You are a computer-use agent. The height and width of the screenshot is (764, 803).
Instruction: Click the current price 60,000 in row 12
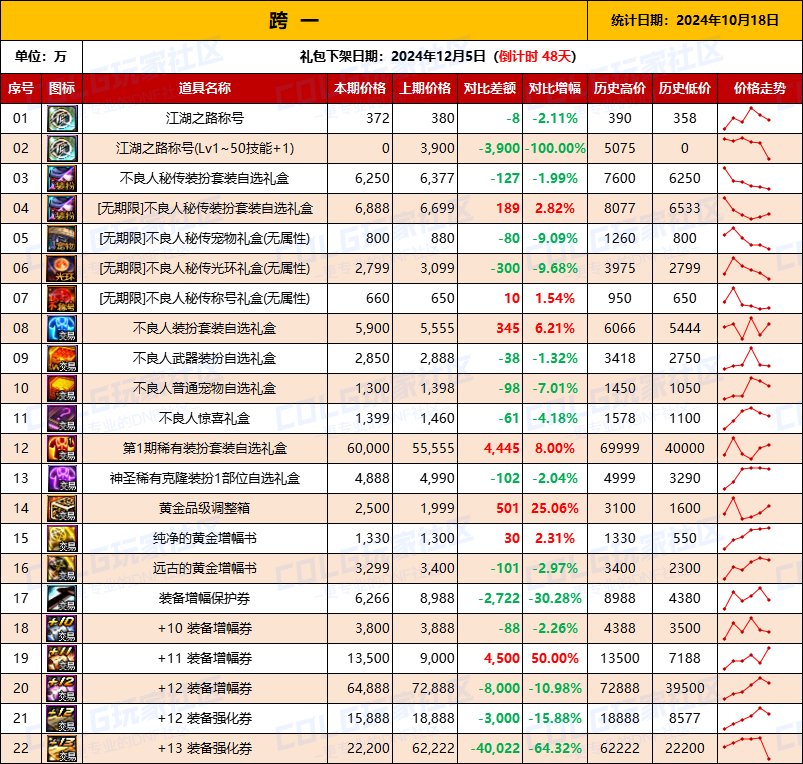pos(368,449)
